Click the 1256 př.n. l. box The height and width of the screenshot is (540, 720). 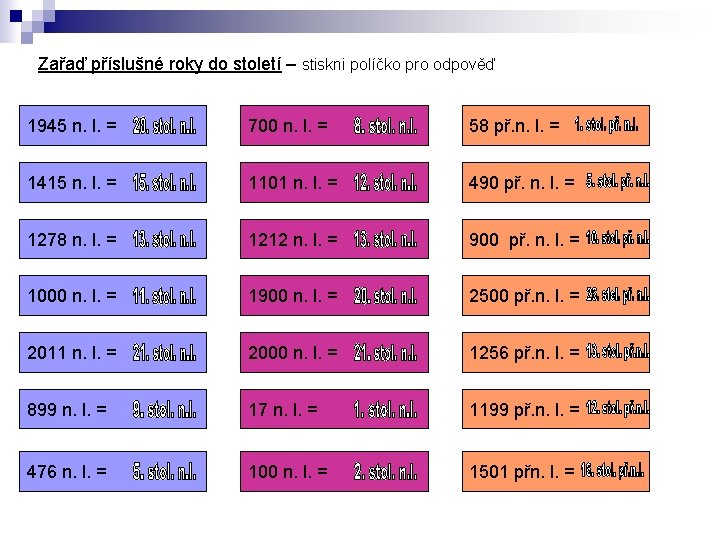[556, 352]
